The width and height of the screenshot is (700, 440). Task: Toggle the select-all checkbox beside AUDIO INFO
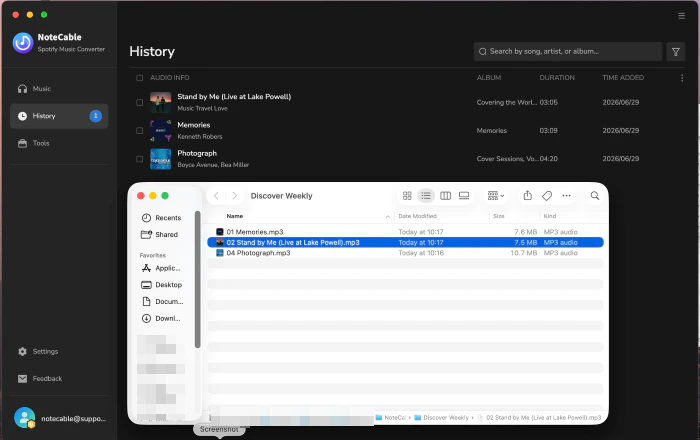pyautogui.click(x=139, y=78)
